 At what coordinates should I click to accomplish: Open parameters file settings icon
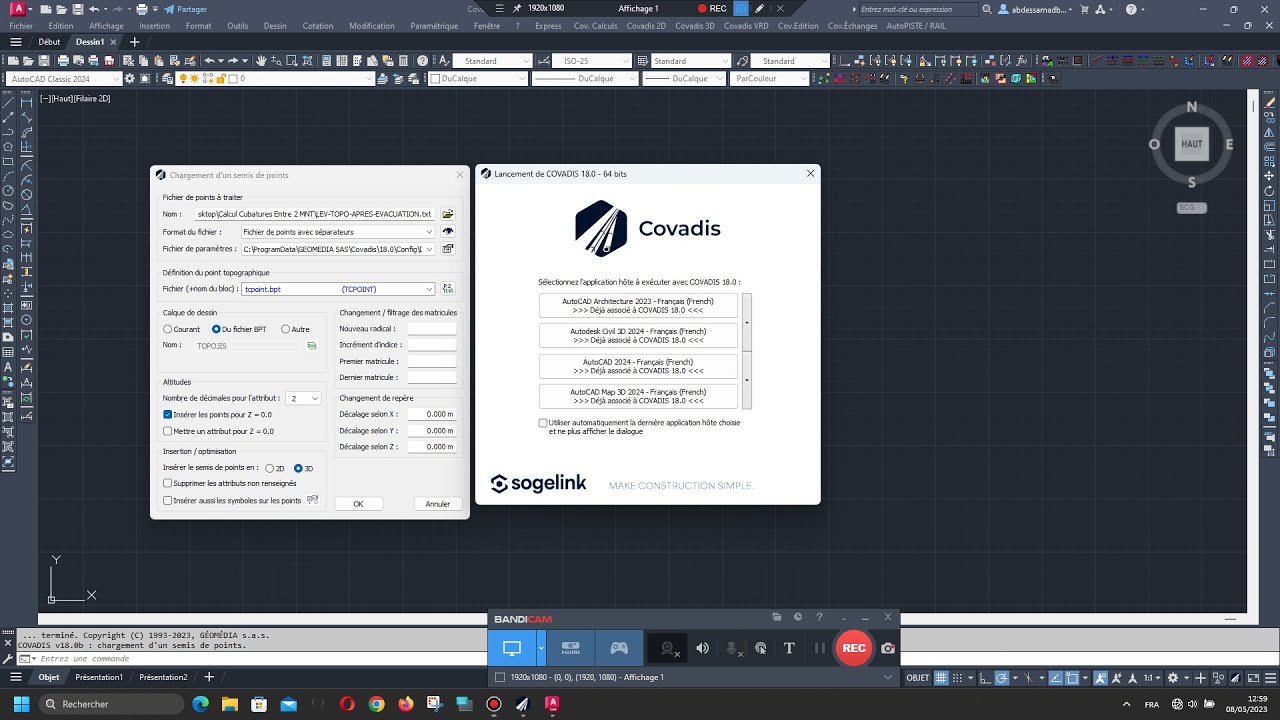pyautogui.click(x=448, y=249)
